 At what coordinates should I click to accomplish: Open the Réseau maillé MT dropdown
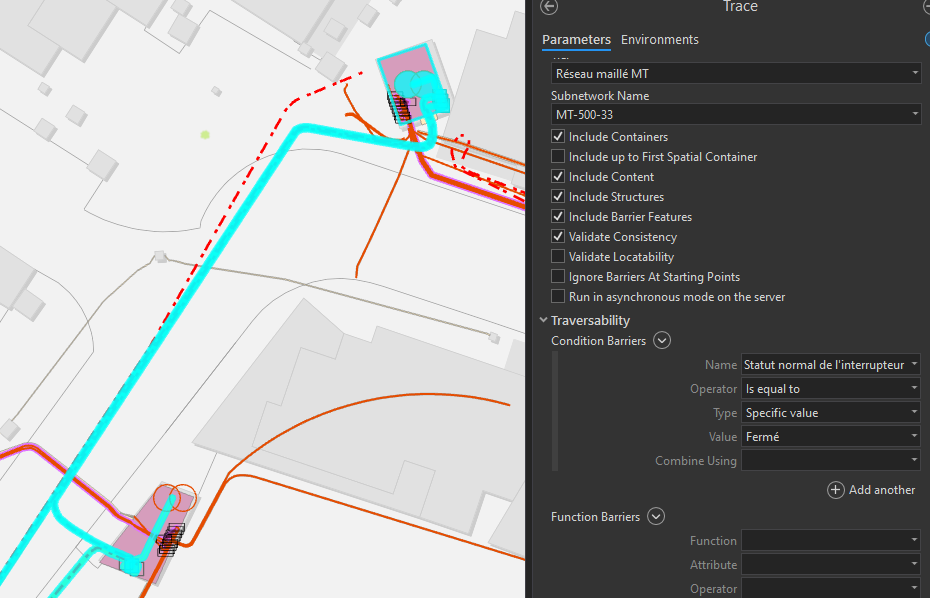pyautogui.click(x=735, y=72)
